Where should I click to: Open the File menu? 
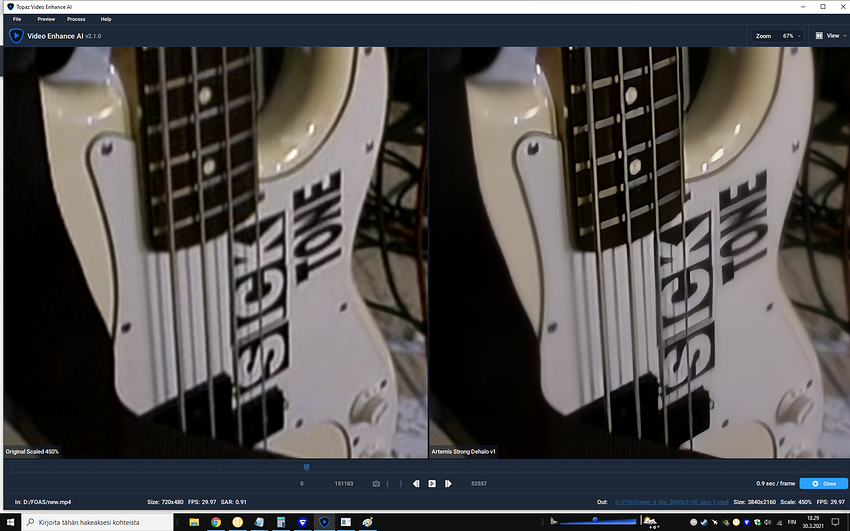17,19
